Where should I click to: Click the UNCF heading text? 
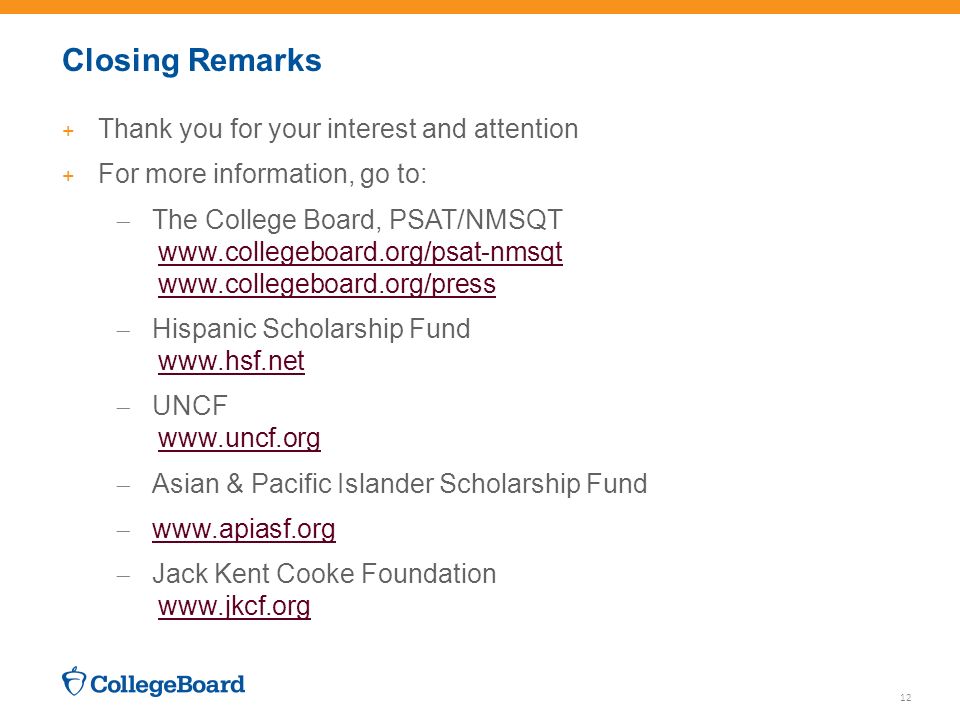(190, 406)
